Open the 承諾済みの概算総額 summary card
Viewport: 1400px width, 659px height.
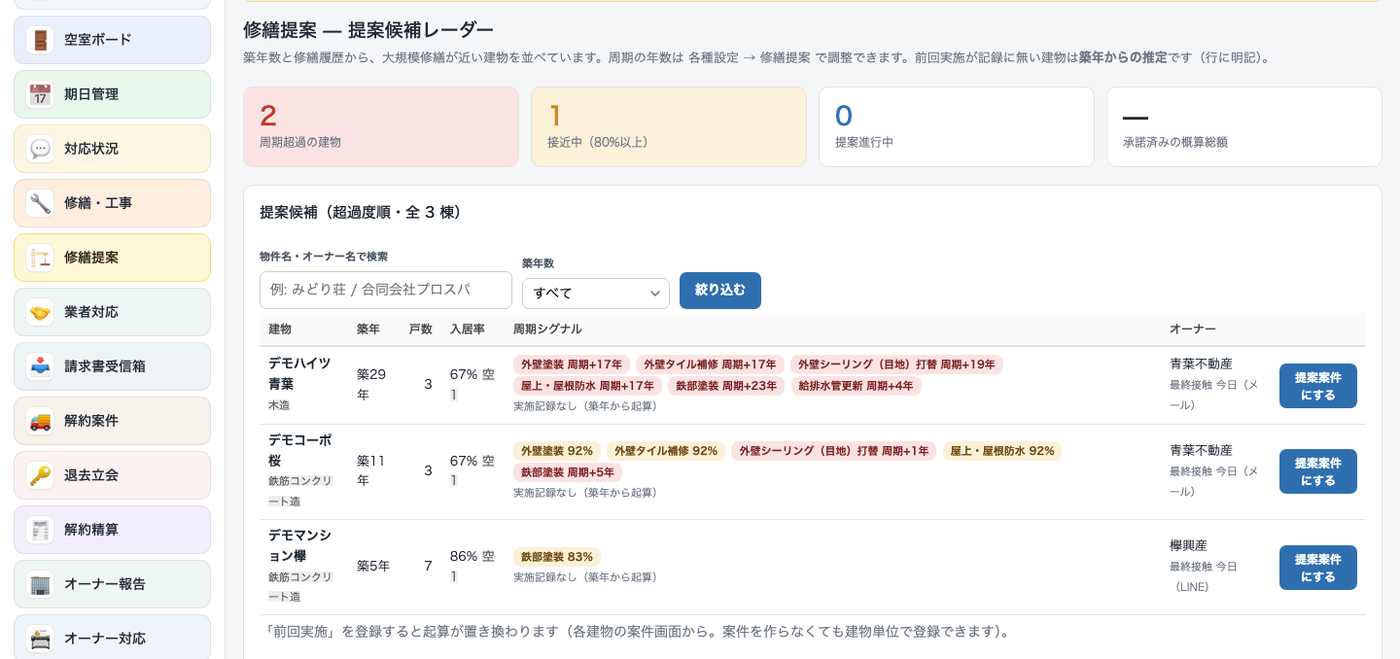1245,127
